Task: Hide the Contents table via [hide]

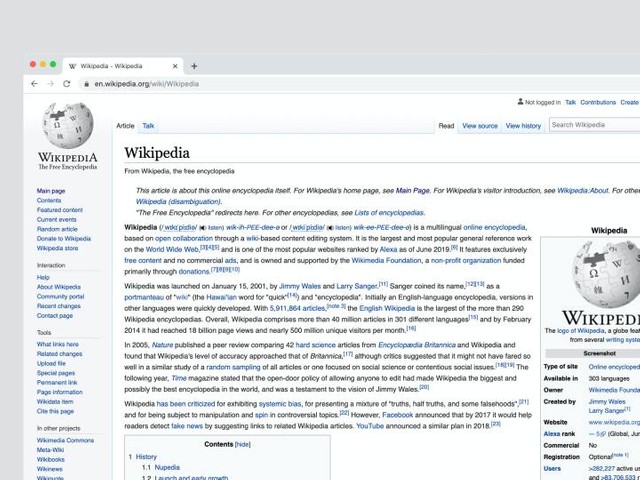Action: [x=242, y=444]
